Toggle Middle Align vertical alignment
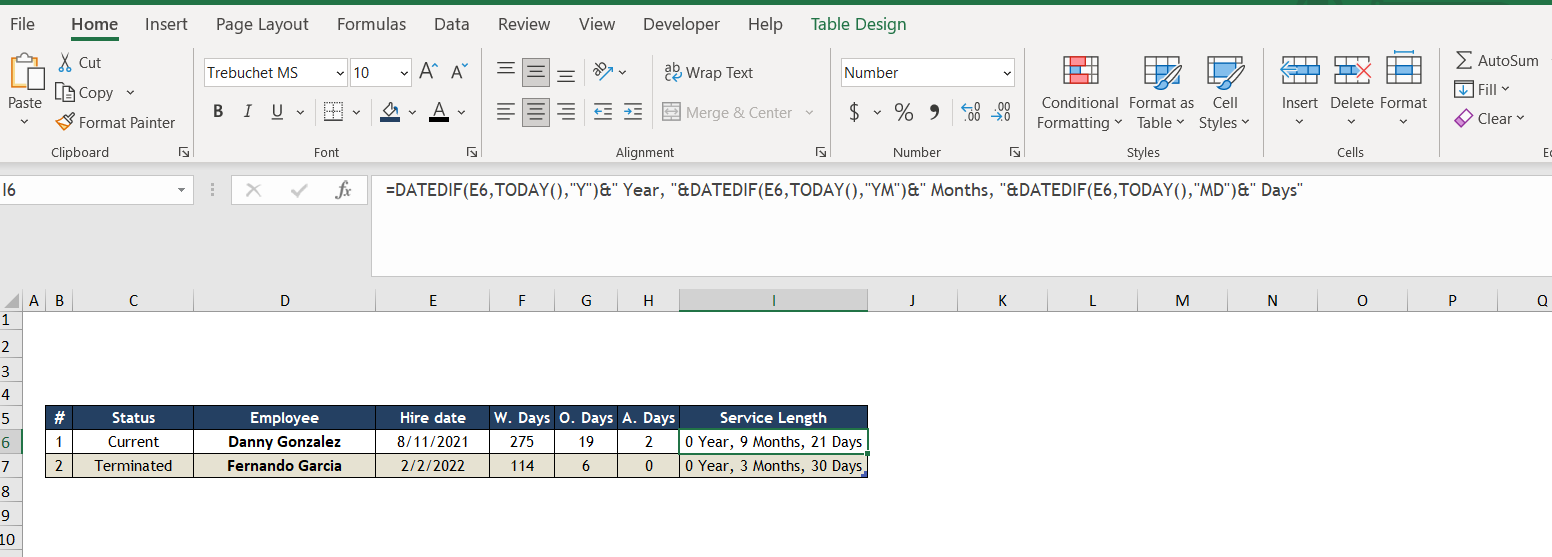Image resolution: width=1552 pixels, height=557 pixels. 536,72
